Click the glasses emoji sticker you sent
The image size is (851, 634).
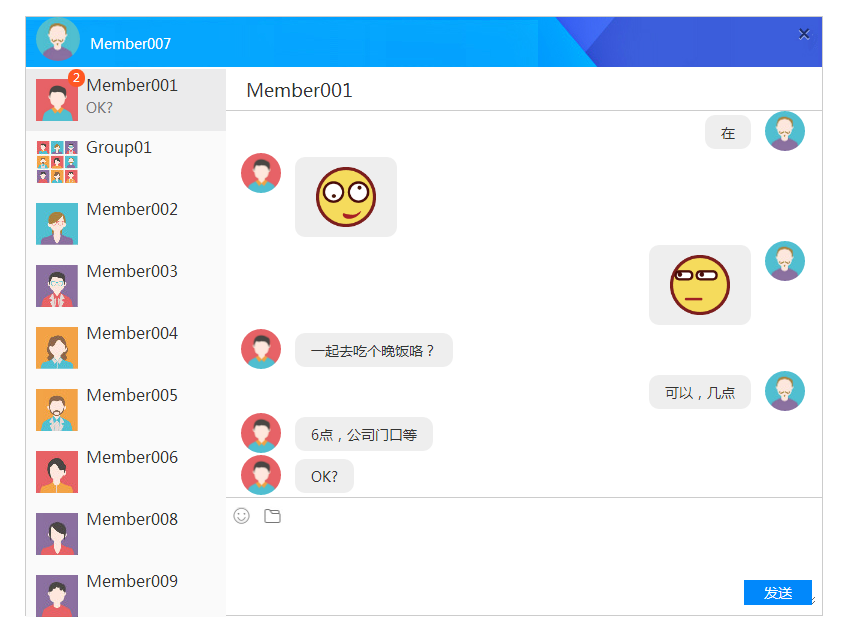(x=699, y=284)
